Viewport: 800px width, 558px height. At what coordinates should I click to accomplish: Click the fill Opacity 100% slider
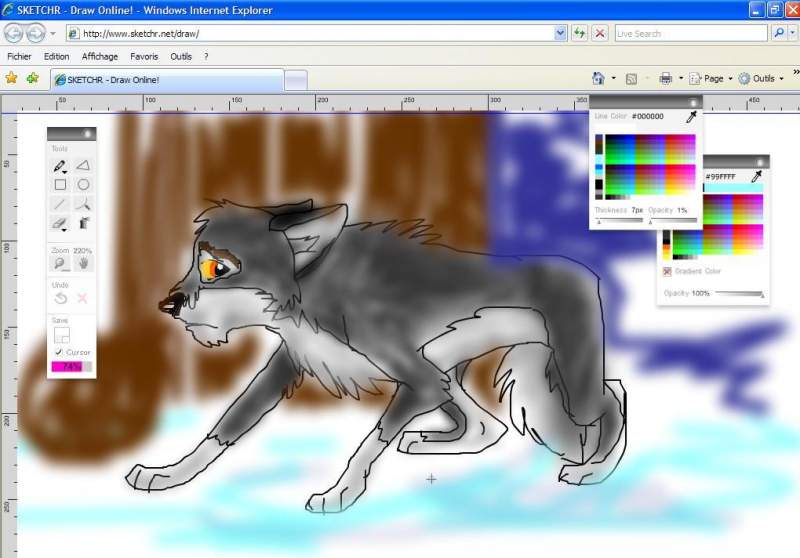(740, 293)
